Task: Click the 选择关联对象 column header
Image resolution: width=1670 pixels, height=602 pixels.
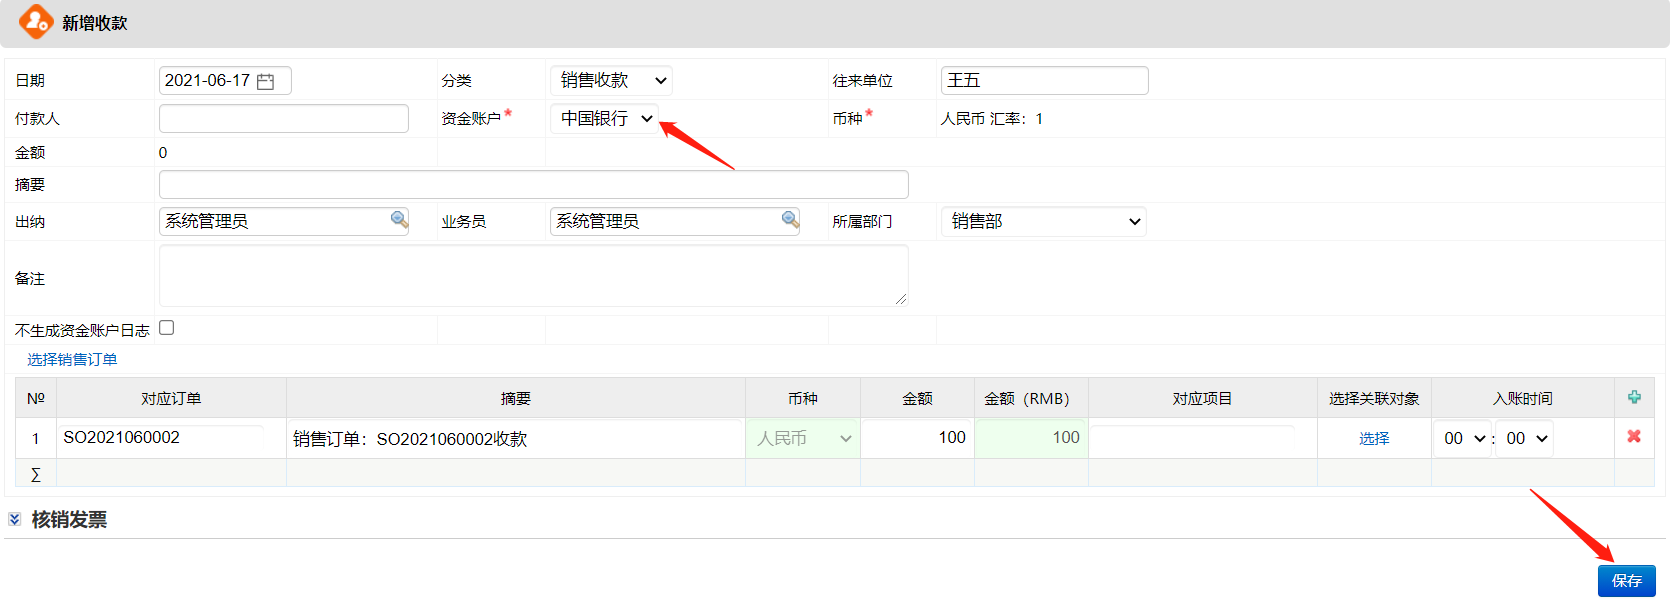Action: click(1374, 398)
